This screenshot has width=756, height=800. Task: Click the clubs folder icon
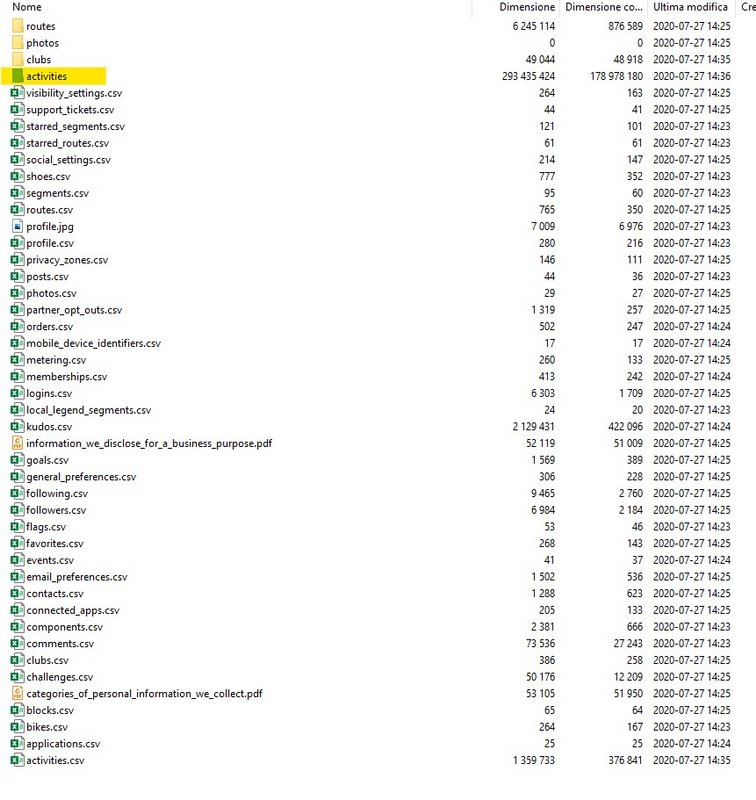coord(17,59)
